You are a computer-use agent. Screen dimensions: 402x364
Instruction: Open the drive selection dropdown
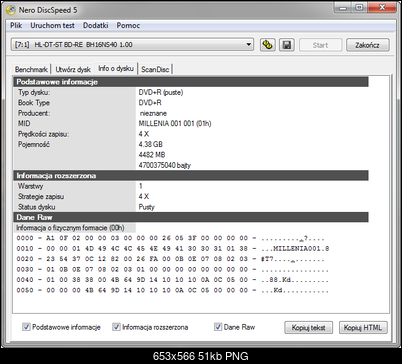132,44
